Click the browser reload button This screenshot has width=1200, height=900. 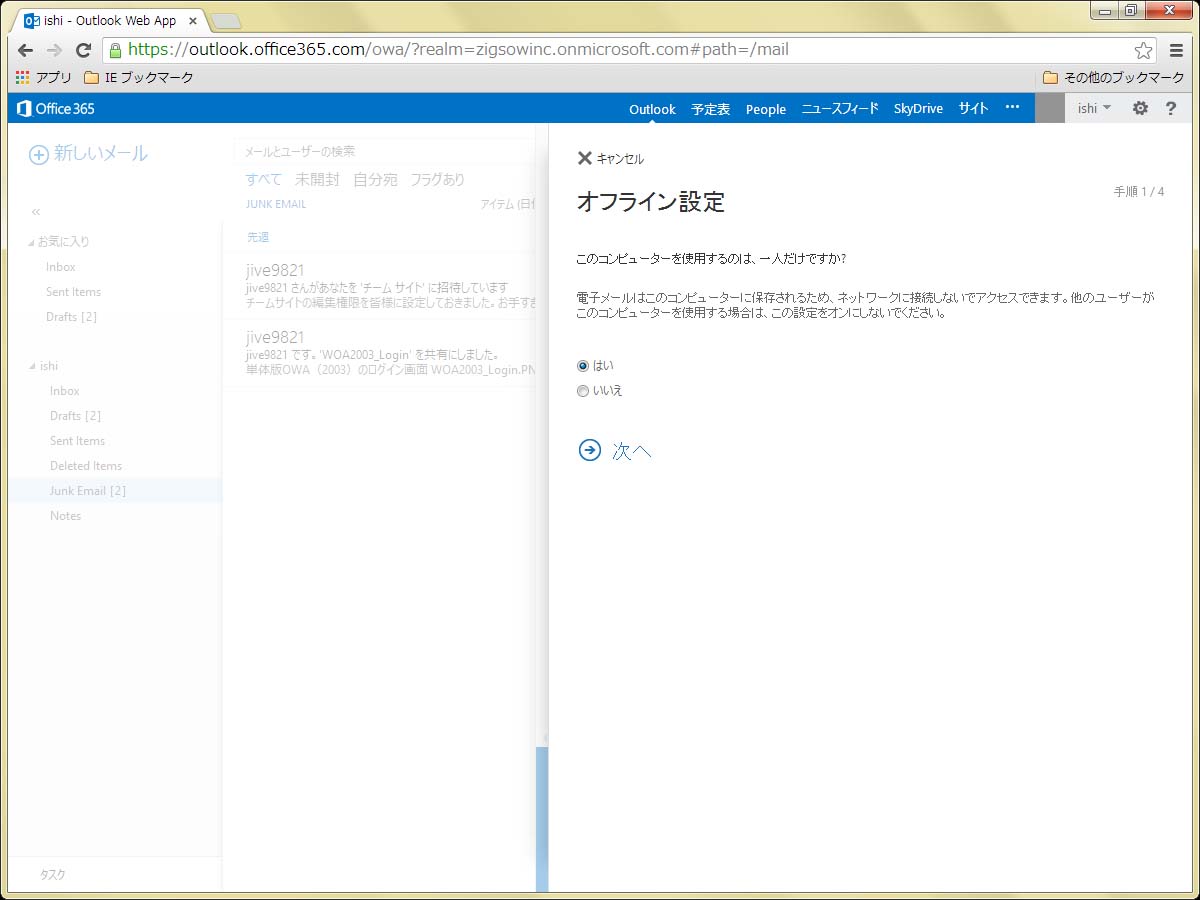click(x=84, y=50)
